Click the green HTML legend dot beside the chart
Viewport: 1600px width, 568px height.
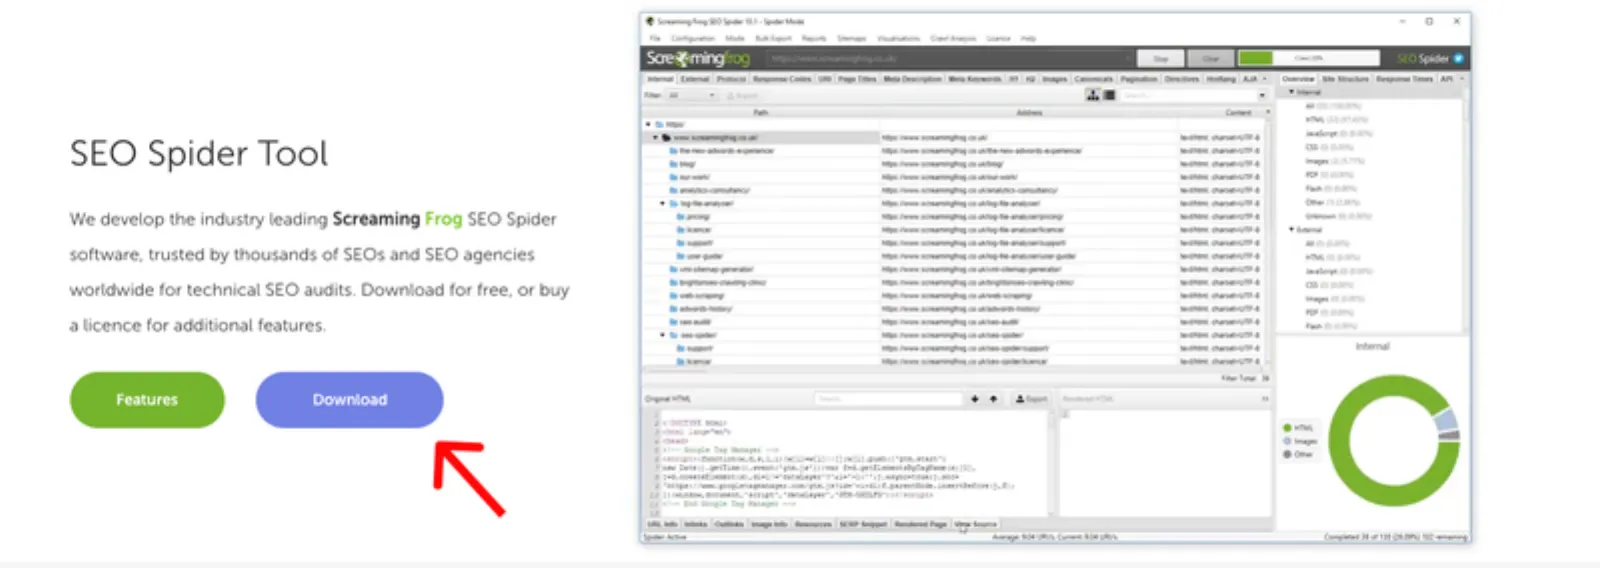pyautogui.click(x=1287, y=428)
